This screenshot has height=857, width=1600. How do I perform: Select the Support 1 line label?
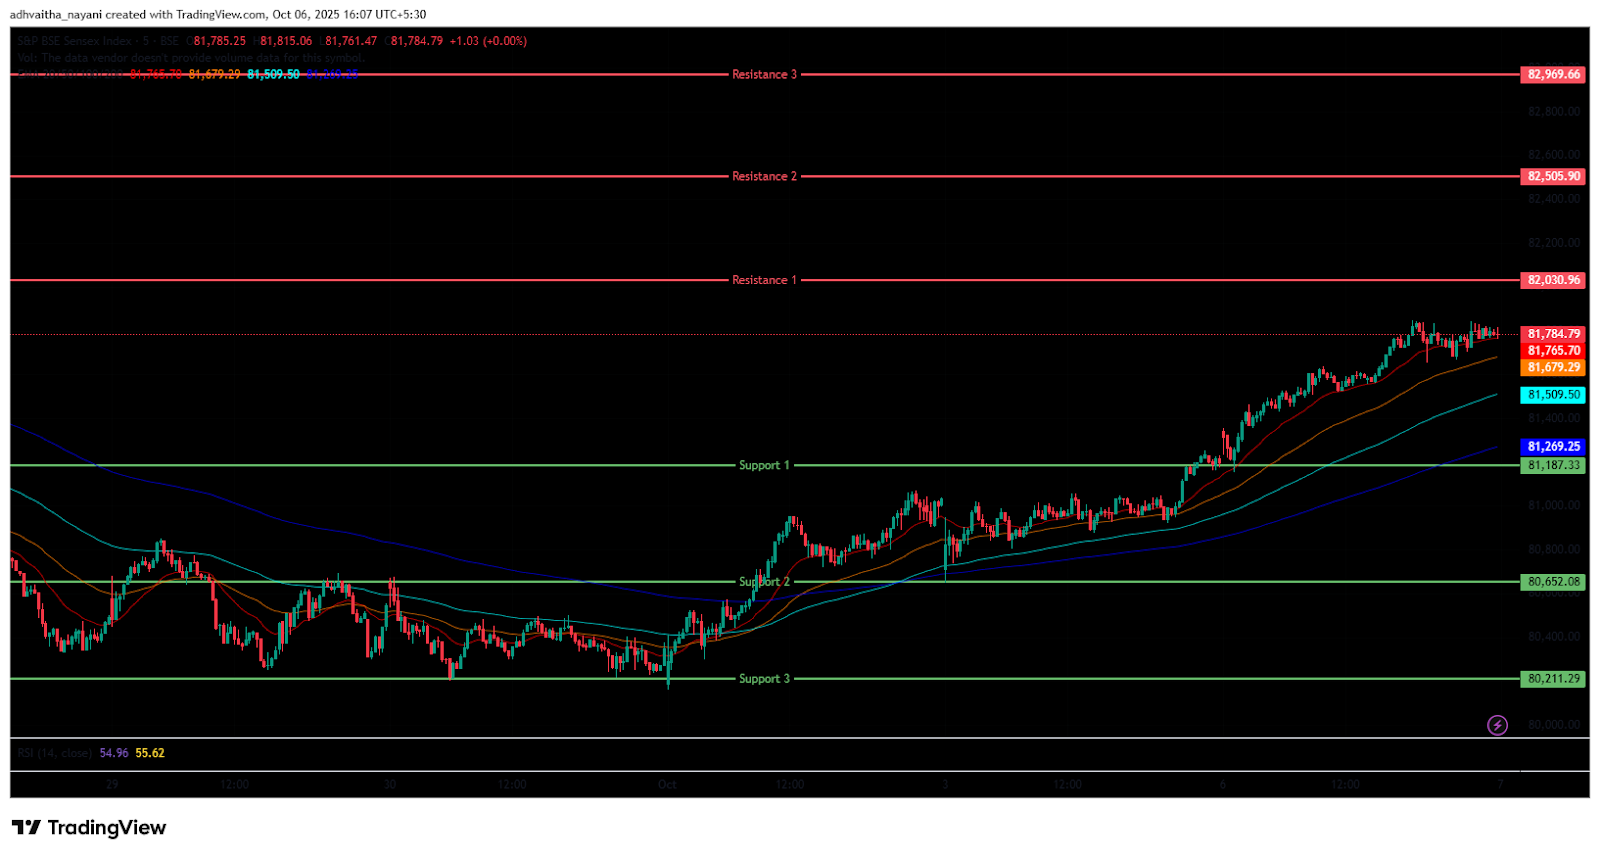(x=764, y=465)
